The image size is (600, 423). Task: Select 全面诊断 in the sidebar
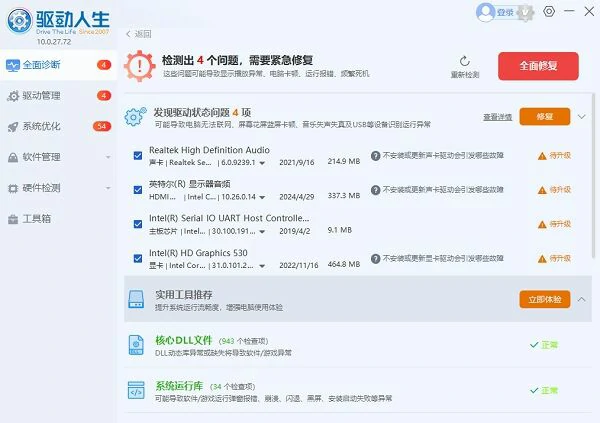click(x=58, y=65)
